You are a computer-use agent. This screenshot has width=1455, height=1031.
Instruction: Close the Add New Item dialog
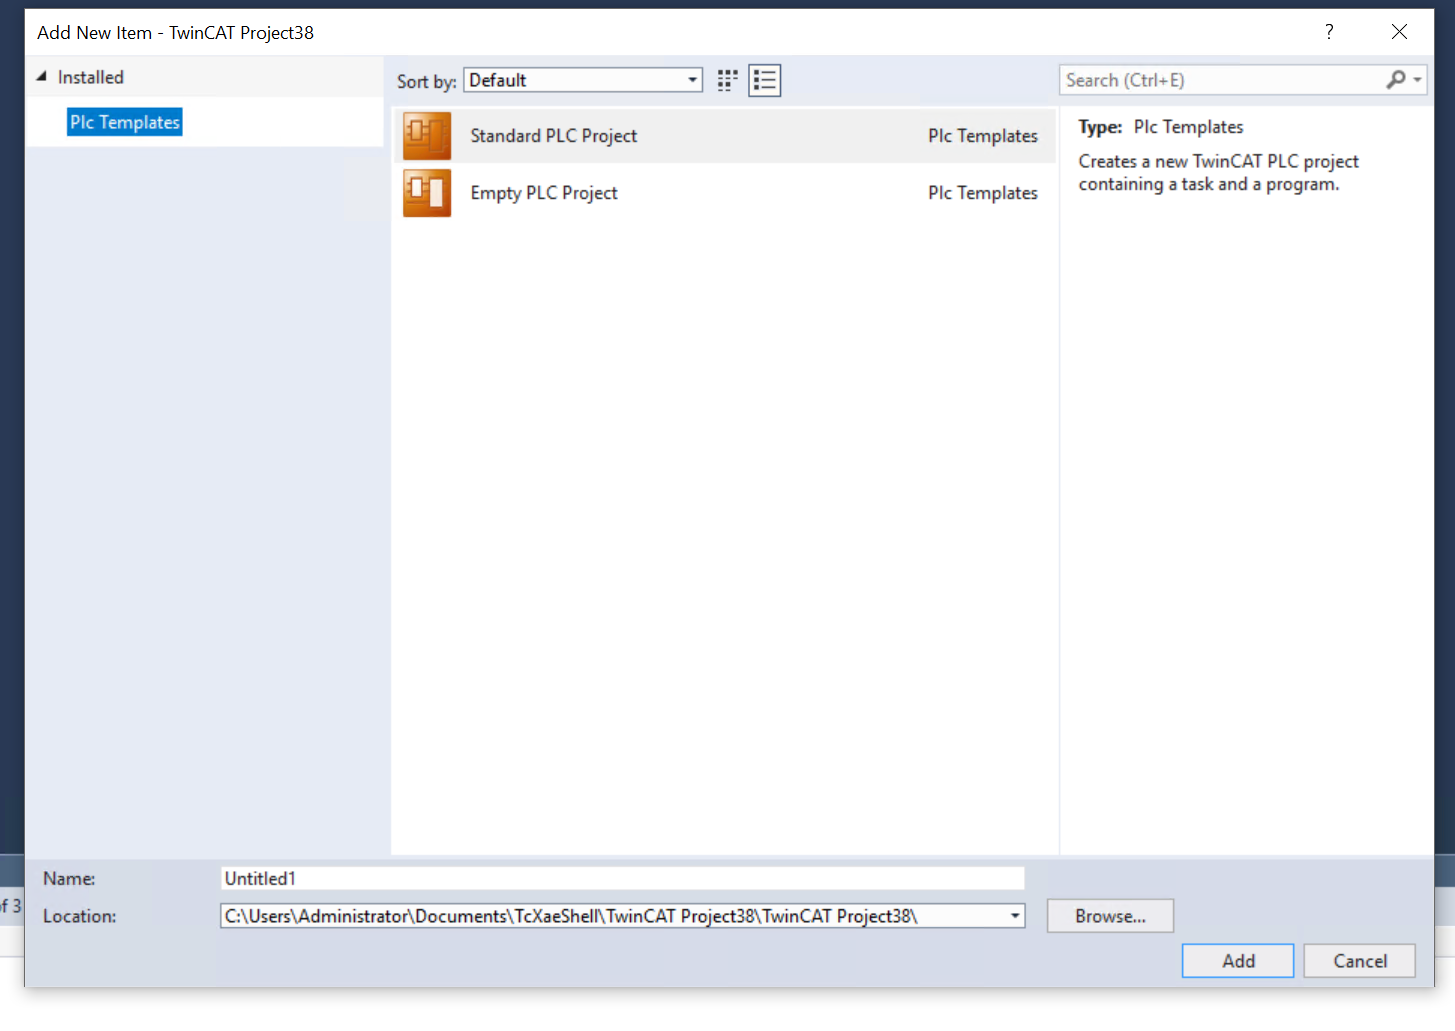coord(1399,32)
